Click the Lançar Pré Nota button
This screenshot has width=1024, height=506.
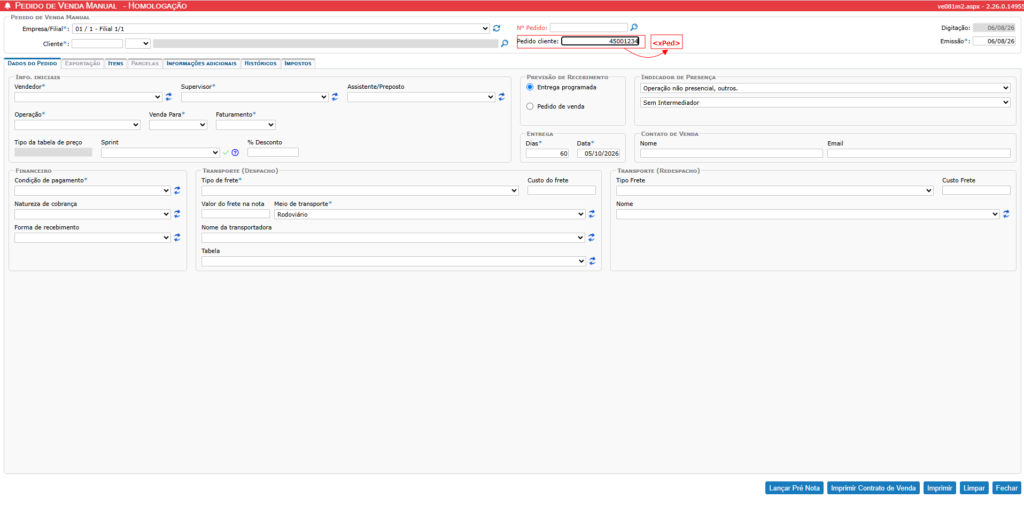(x=794, y=488)
